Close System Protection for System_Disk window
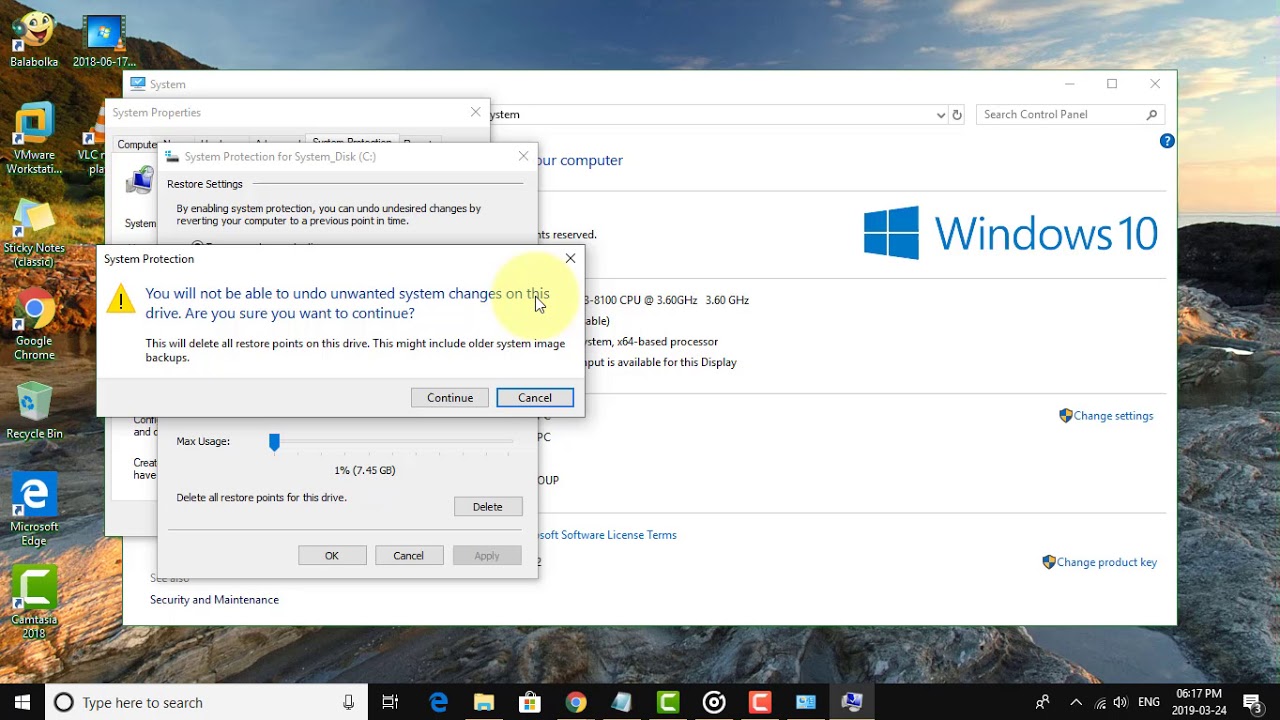1280x720 pixels. [x=523, y=156]
